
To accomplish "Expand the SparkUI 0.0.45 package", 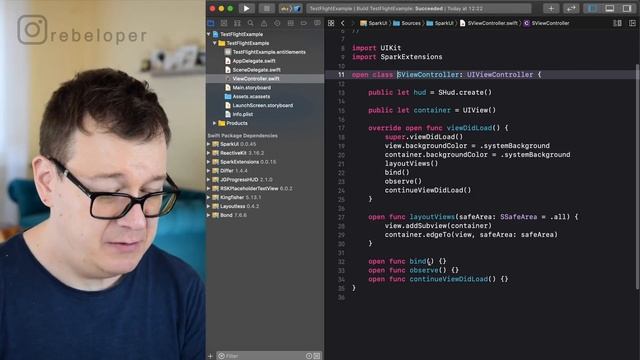I will pyautogui.click(x=209, y=144).
